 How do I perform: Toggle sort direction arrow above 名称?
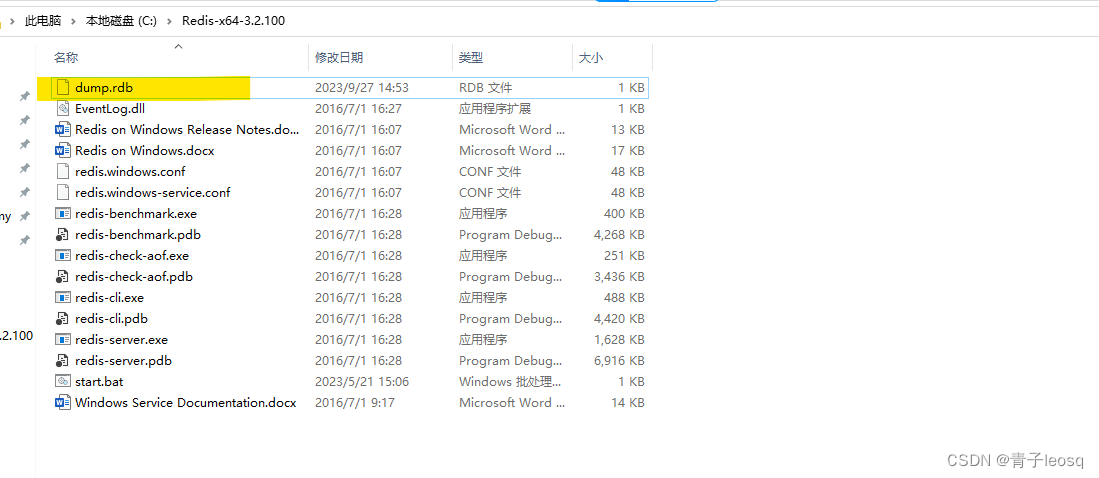point(178,47)
